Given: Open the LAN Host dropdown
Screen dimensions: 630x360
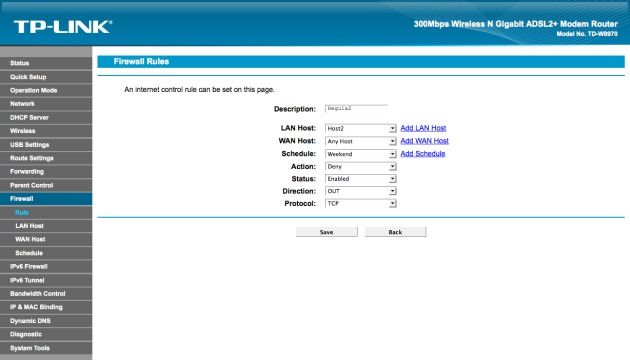Looking at the screenshot, I should pos(360,129).
